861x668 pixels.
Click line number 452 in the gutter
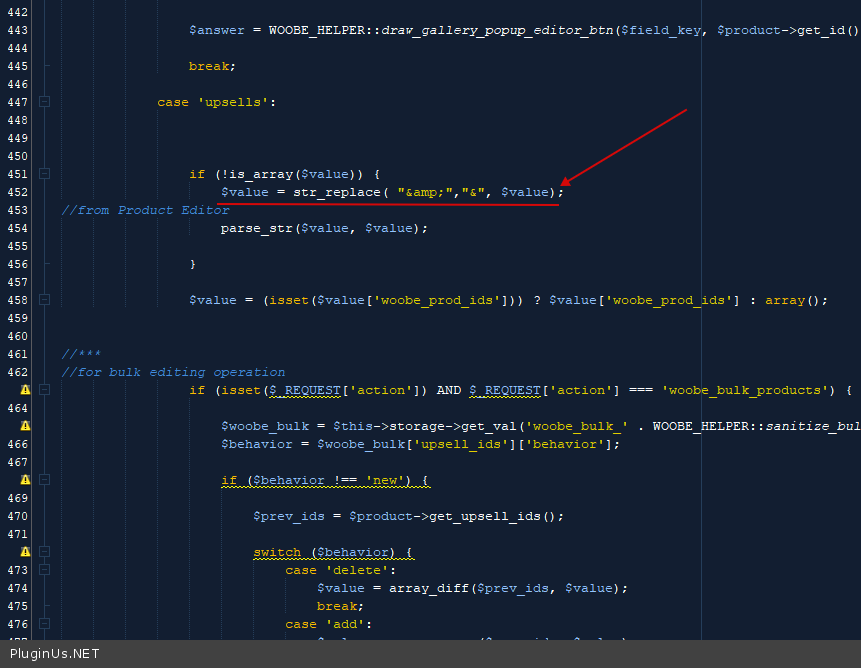coord(17,192)
